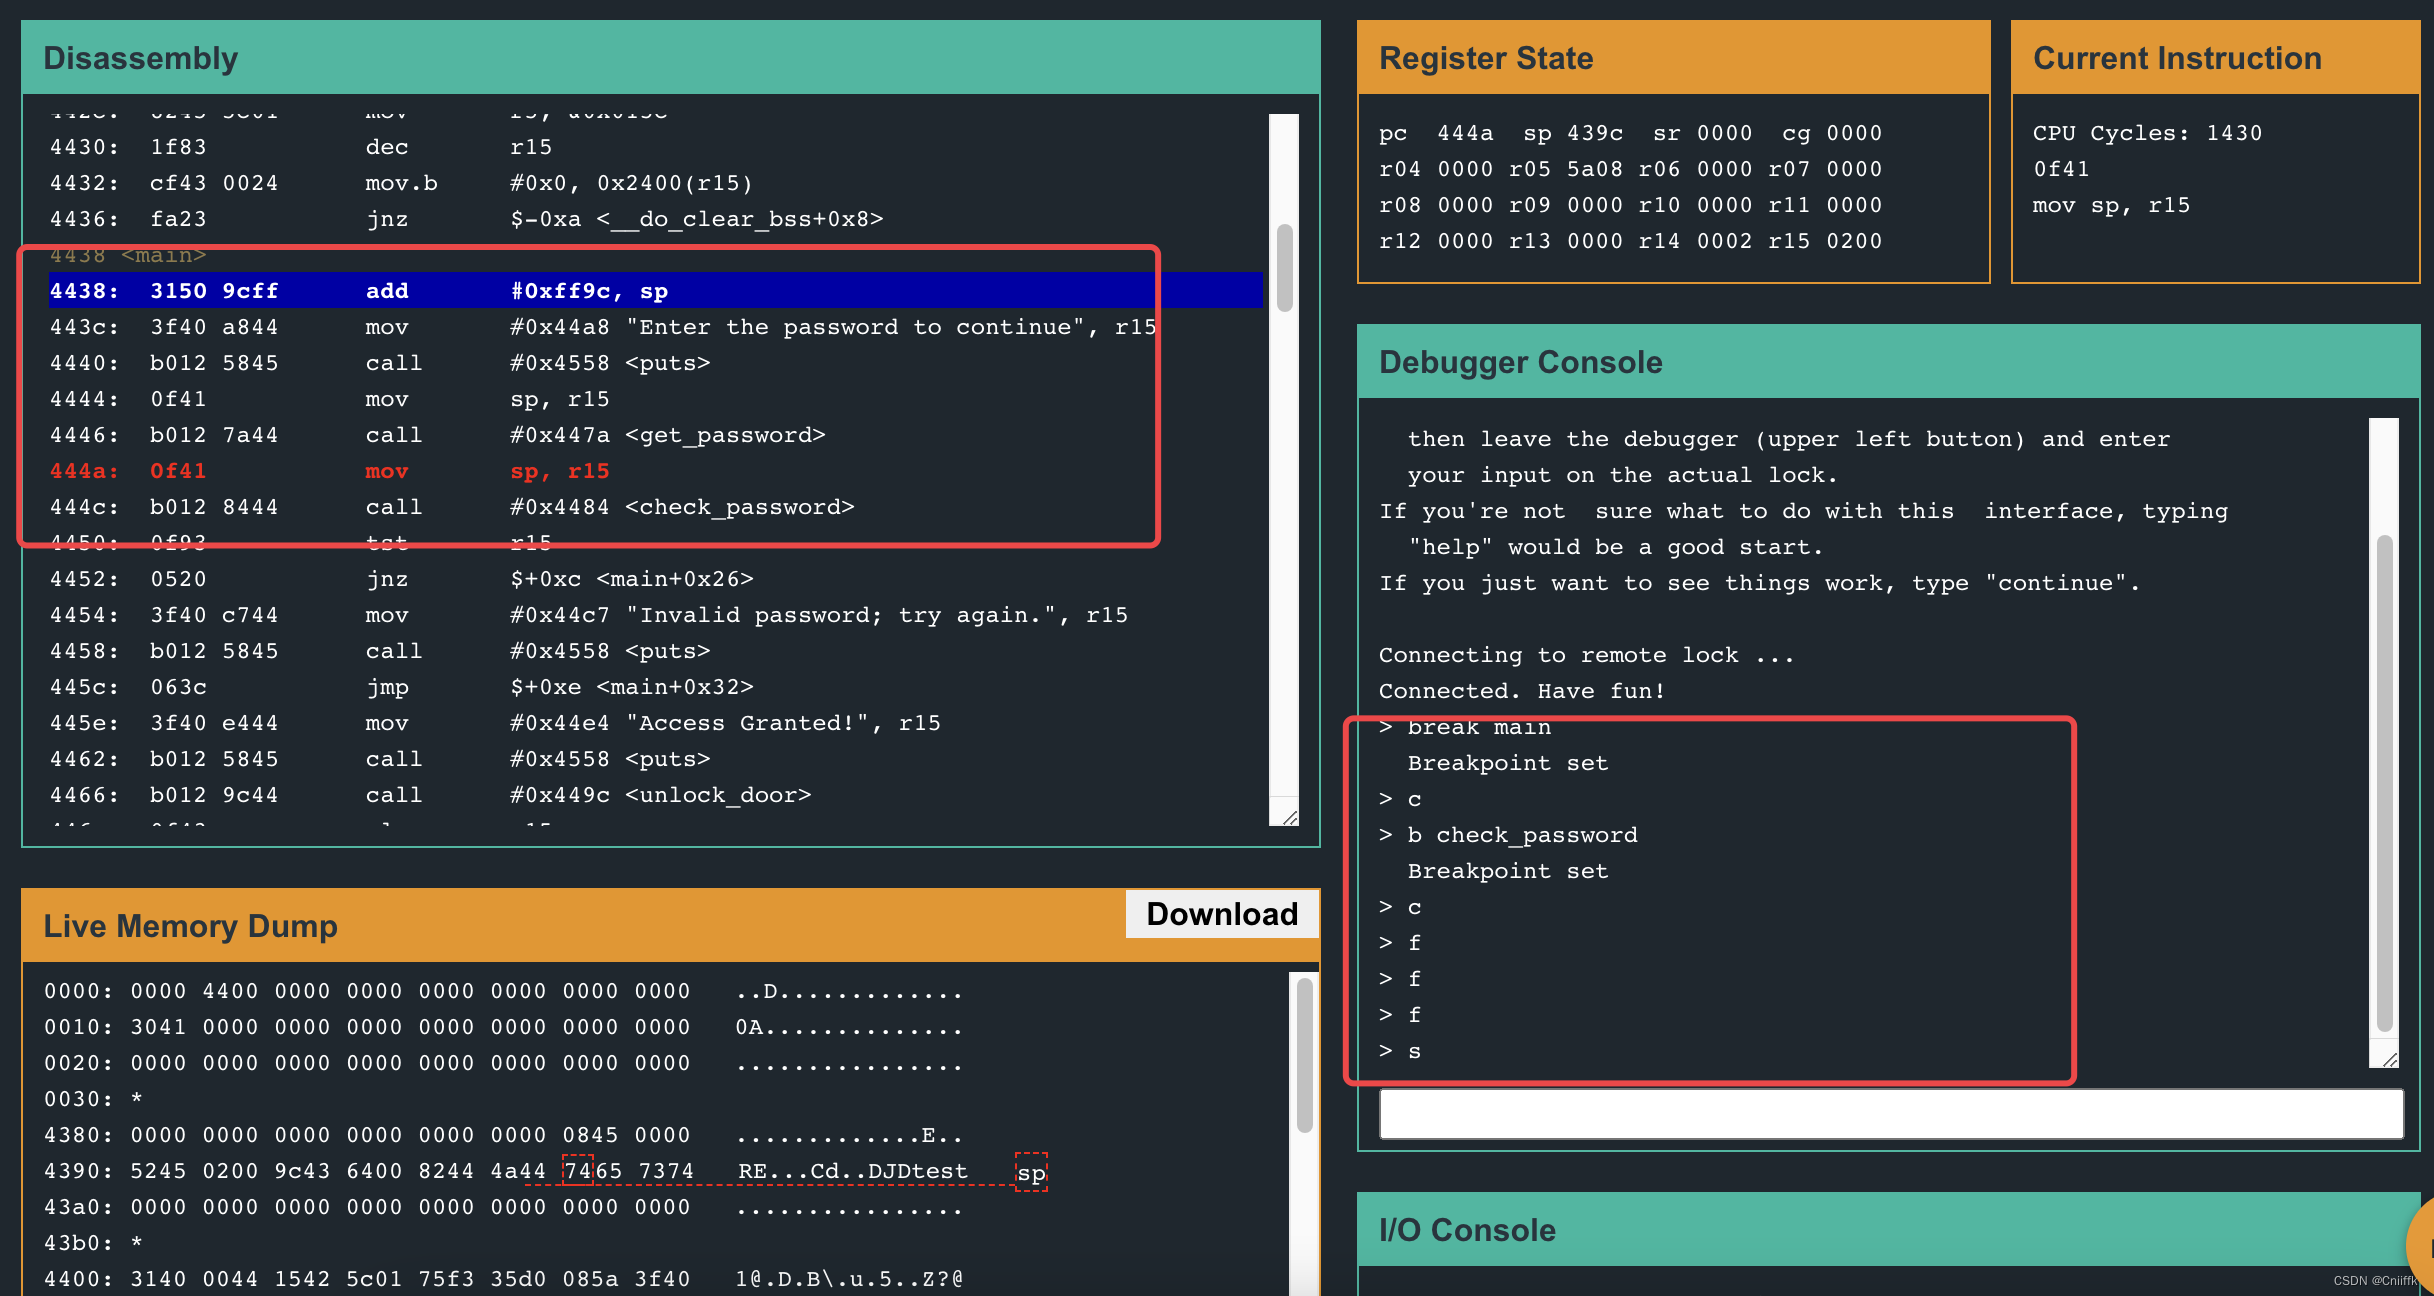The image size is (2434, 1296).
Task: Click the Debugger Console resize handle icon
Action: [2389, 1058]
